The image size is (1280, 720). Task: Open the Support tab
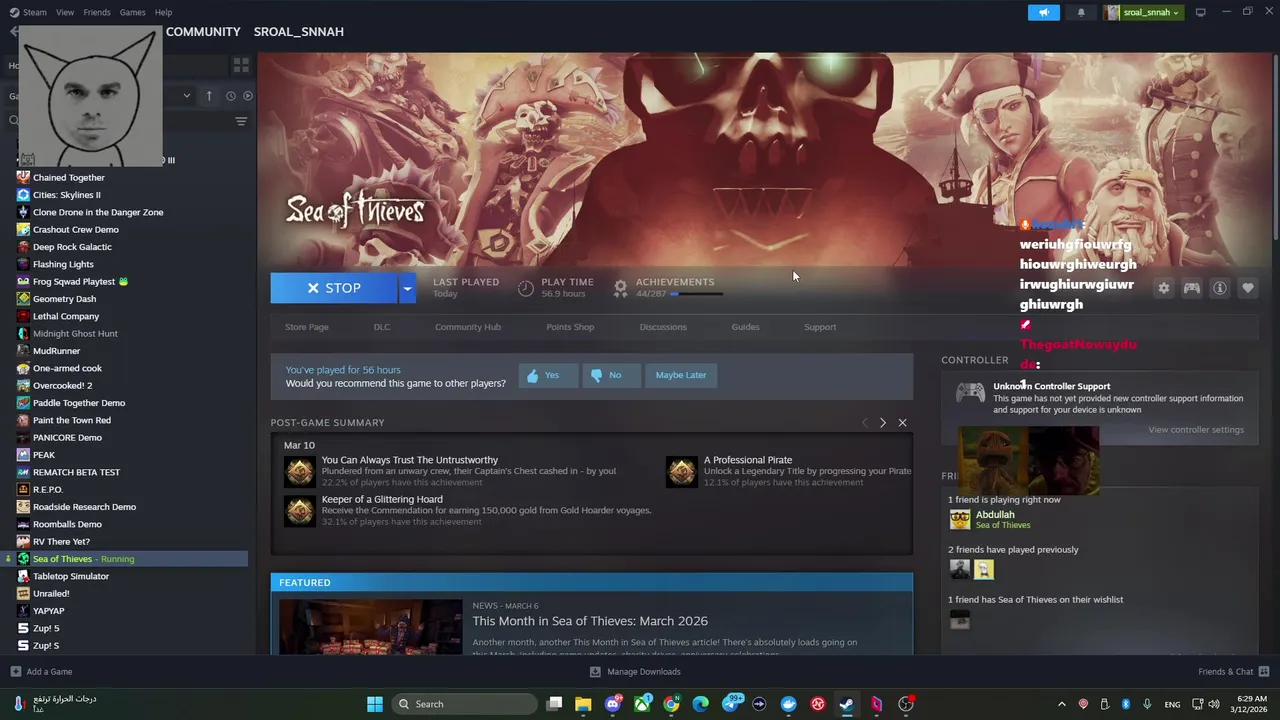coord(820,327)
